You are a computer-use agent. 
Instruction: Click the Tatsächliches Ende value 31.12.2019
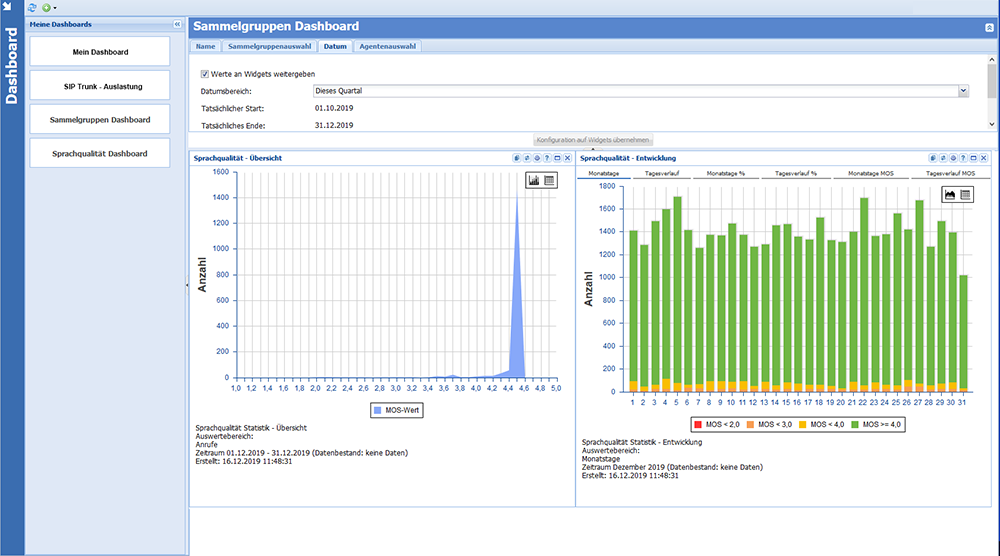334,126
